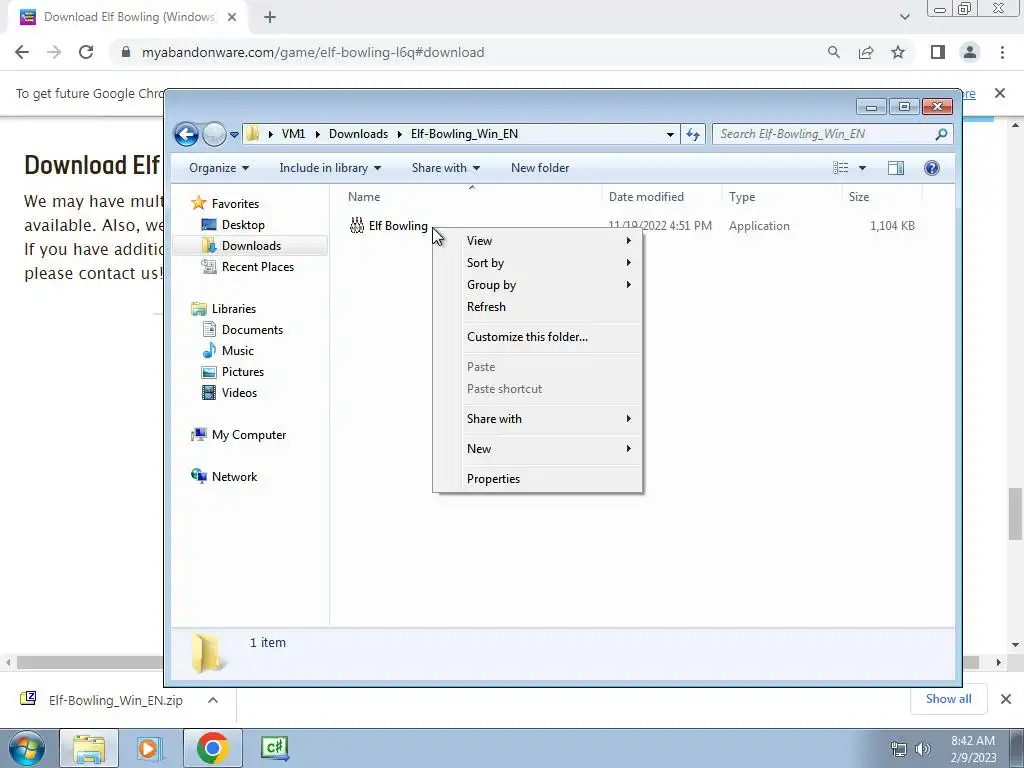This screenshot has height=768, width=1024.
Task: Click Chrome zoom magnifier icon in omnibox
Action: point(833,52)
